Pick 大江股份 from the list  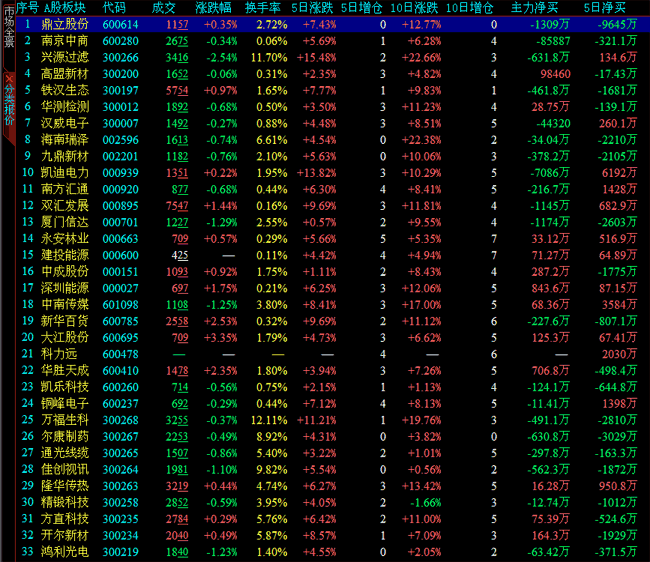click(x=65, y=337)
